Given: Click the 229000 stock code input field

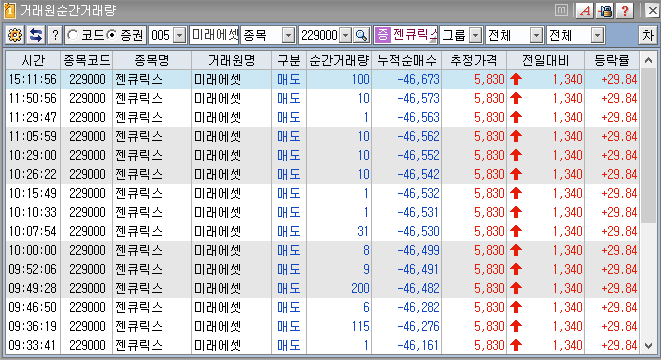Looking at the screenshot, I should click(320, 35).
